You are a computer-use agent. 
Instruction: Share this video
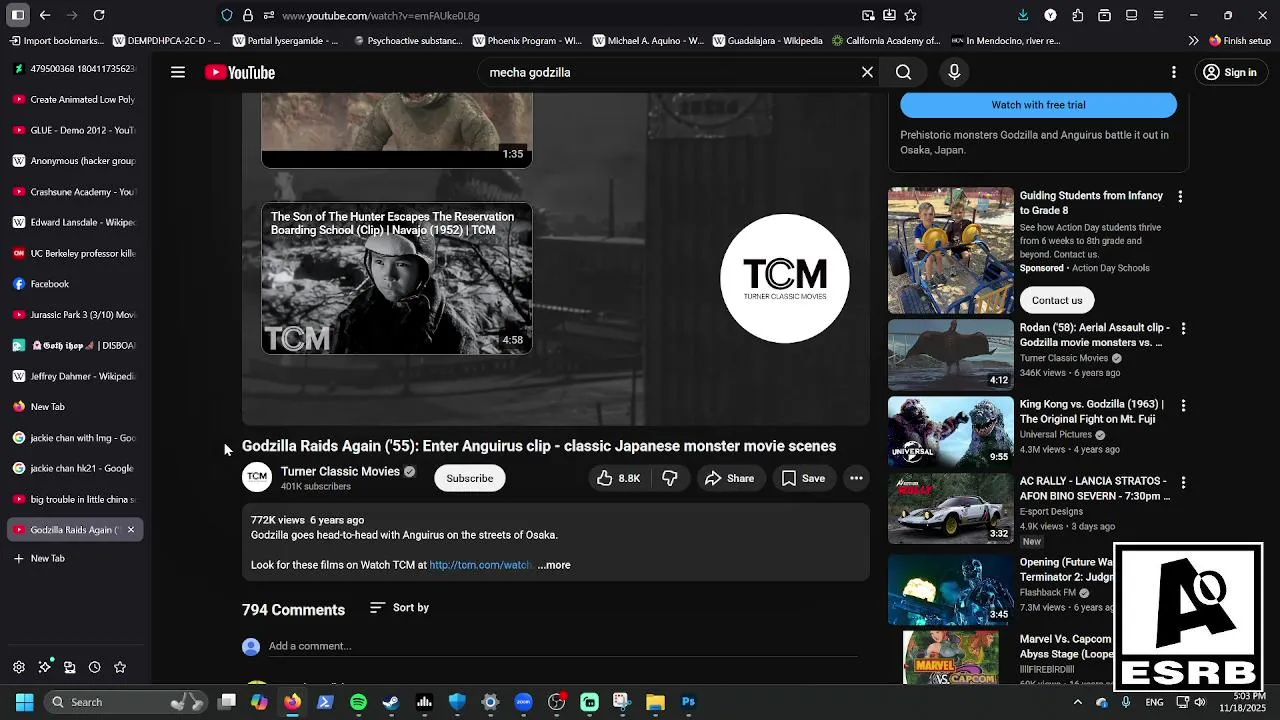coord(729,478)
